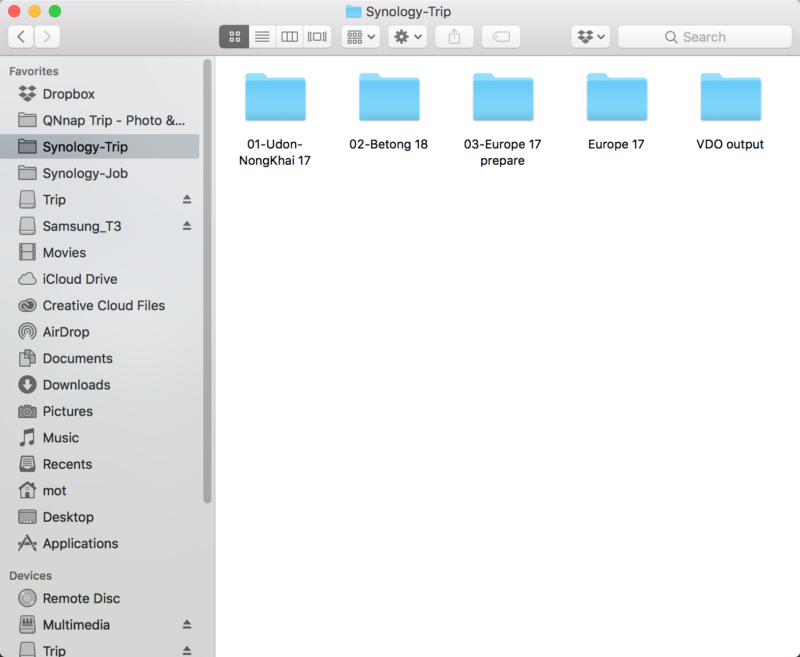Click the Dropbox icon in the sidebar
The height and width of the screenshot is (657, 800).
coord(27,94)
